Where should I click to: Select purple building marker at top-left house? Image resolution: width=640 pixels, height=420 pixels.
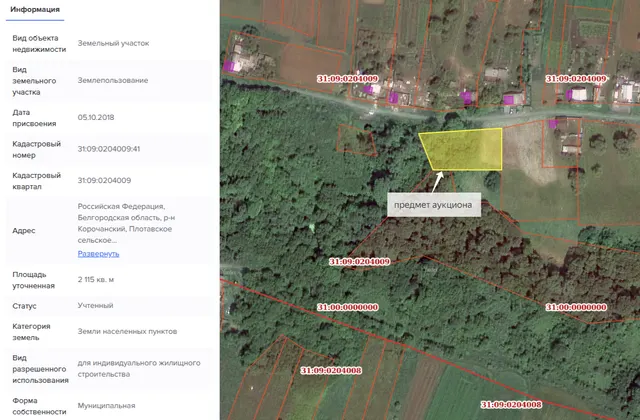click(x=230, y=66)
